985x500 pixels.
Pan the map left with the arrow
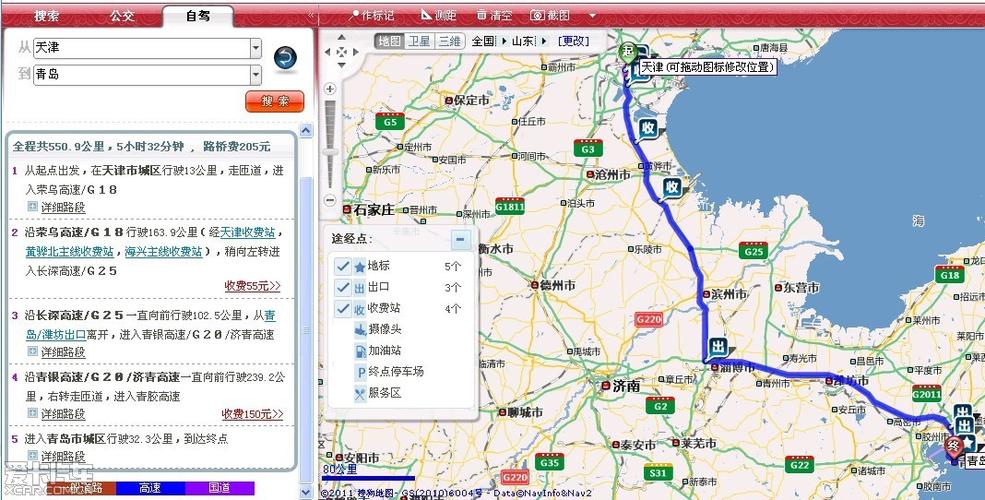coord(328,52)
